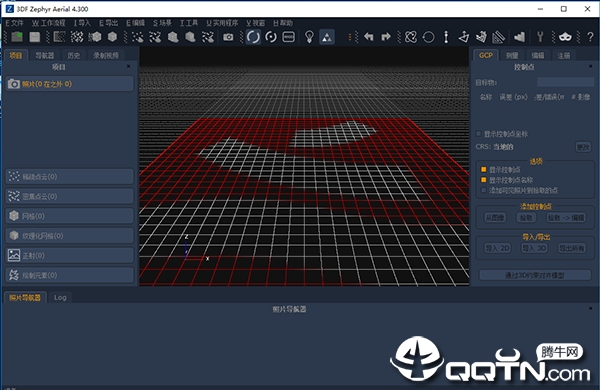Expand the 稀疏点云(0) project section
This screenshot has height=390, width=600.
pyautogui.click(x=70, y=176)
